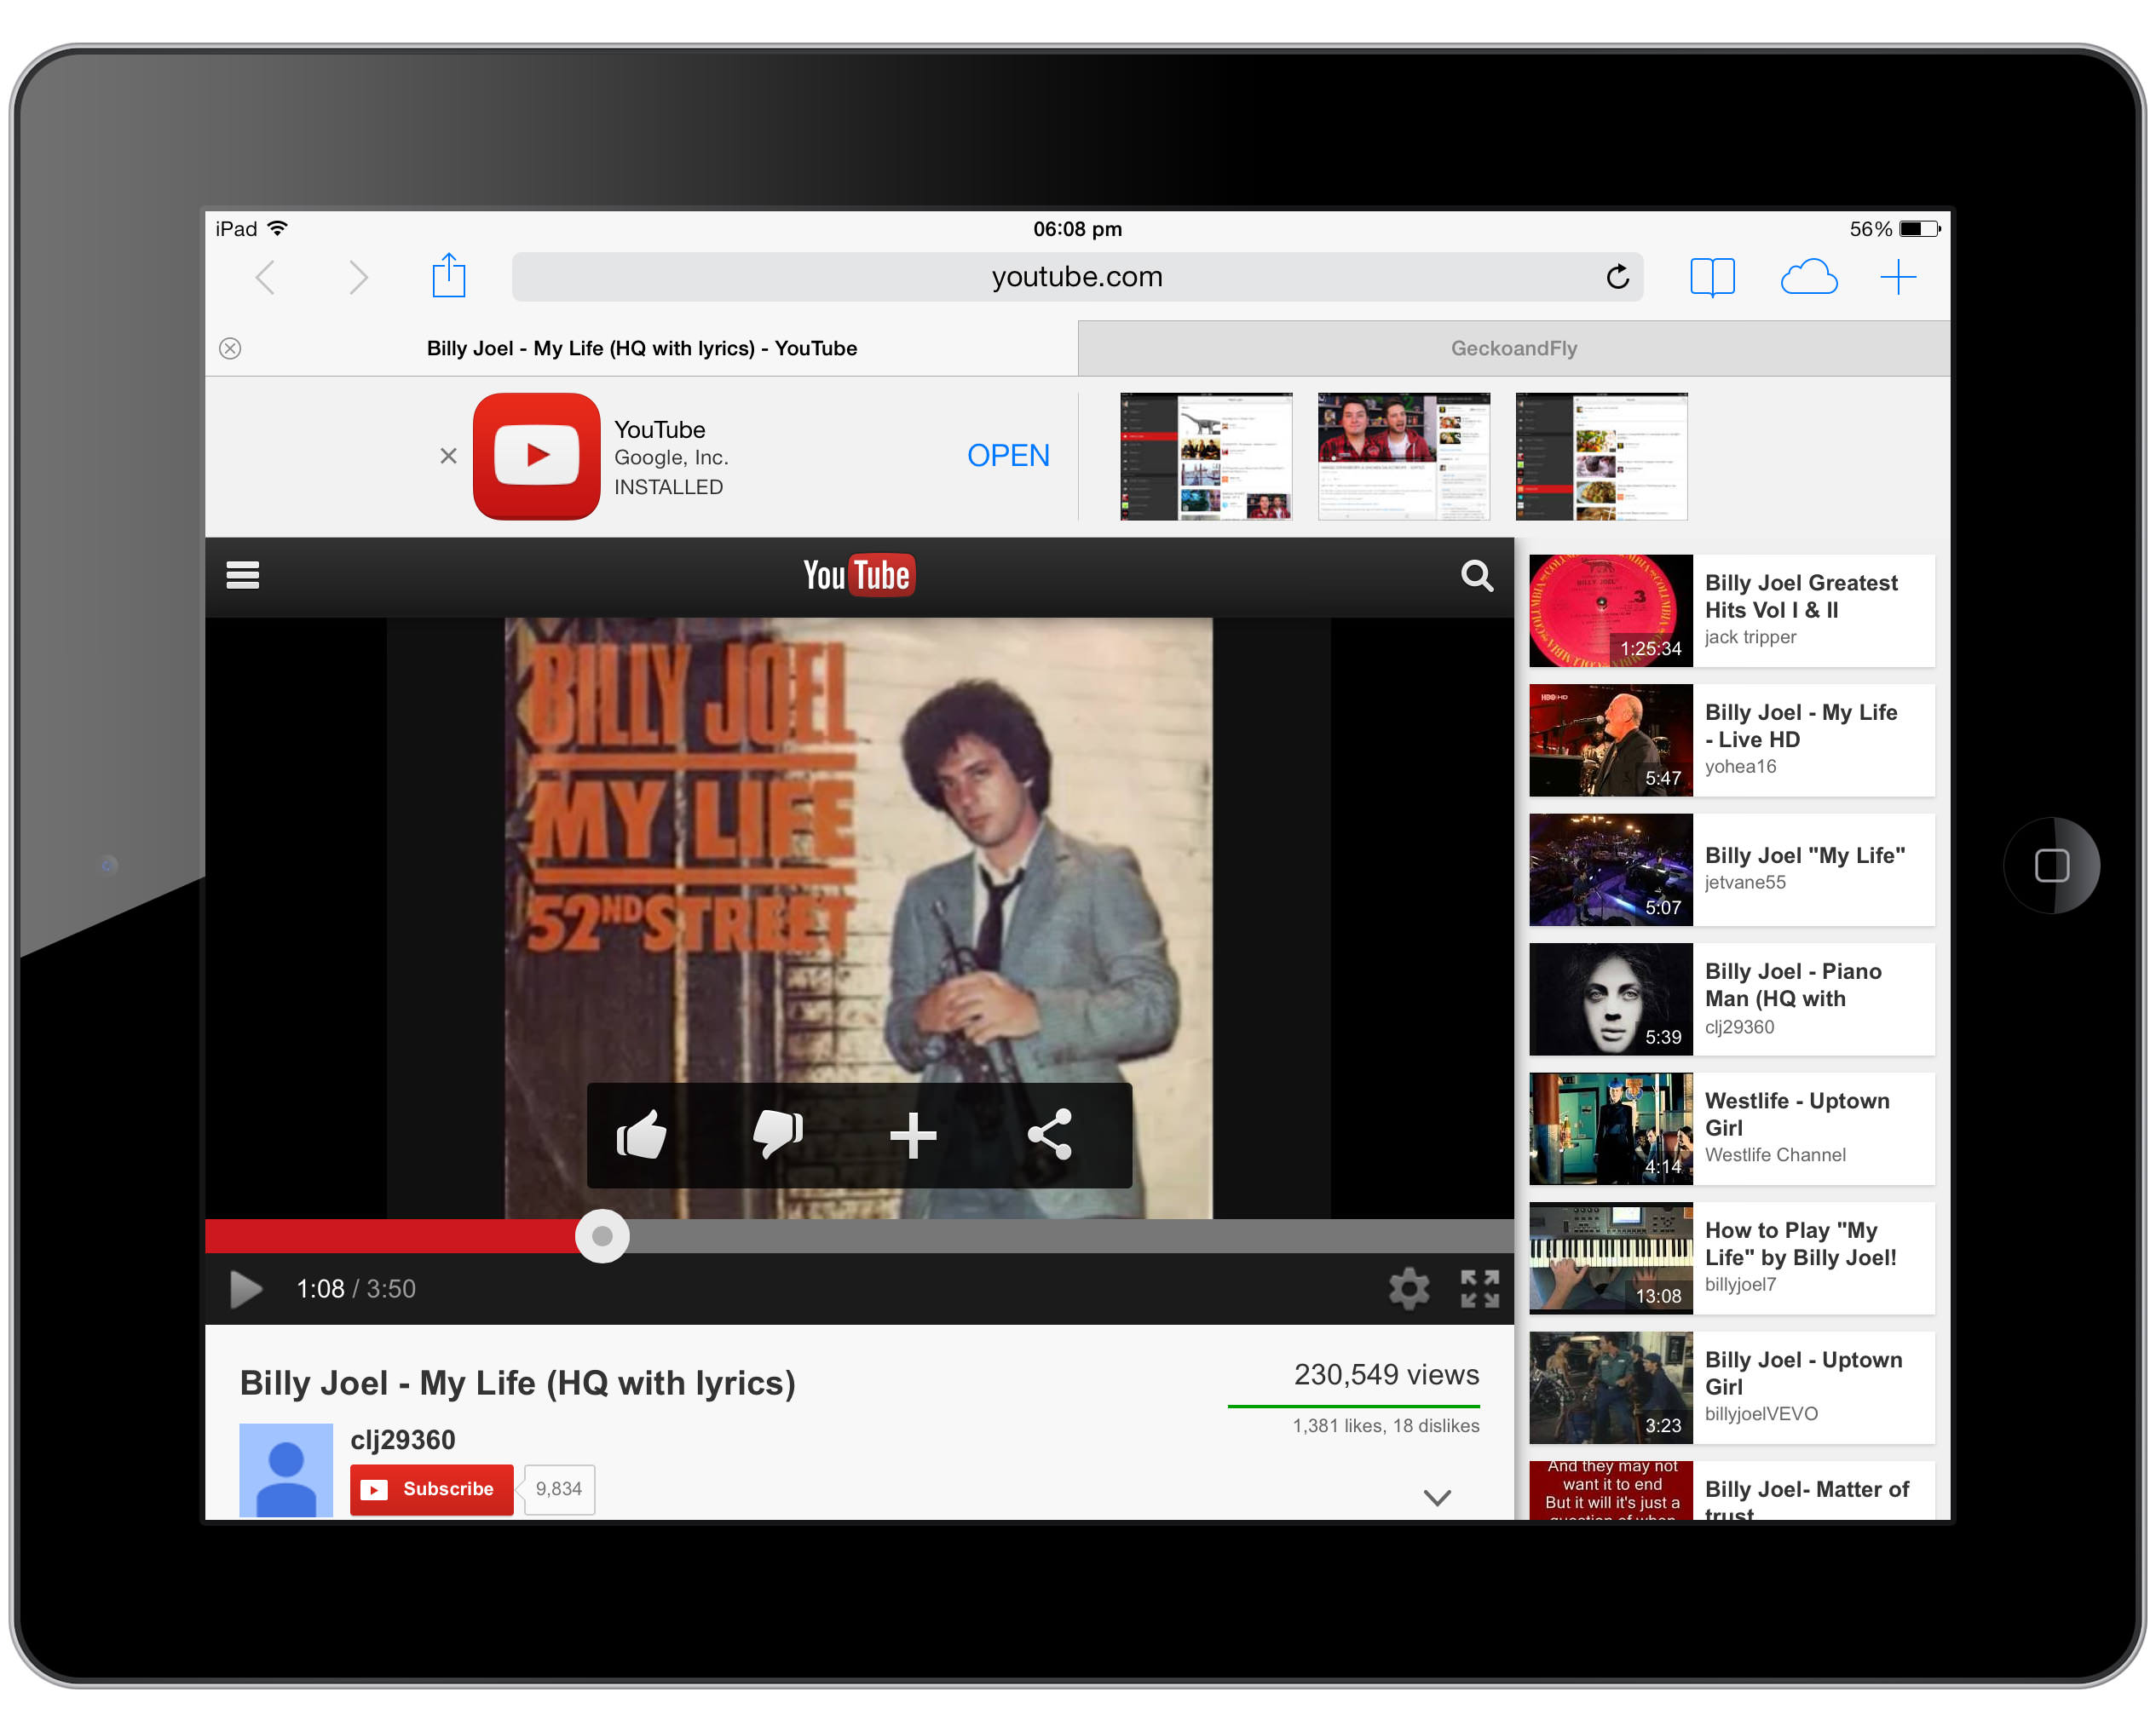
Task: Close the Billy Joel My Life tab
Action: click(230, 348)
